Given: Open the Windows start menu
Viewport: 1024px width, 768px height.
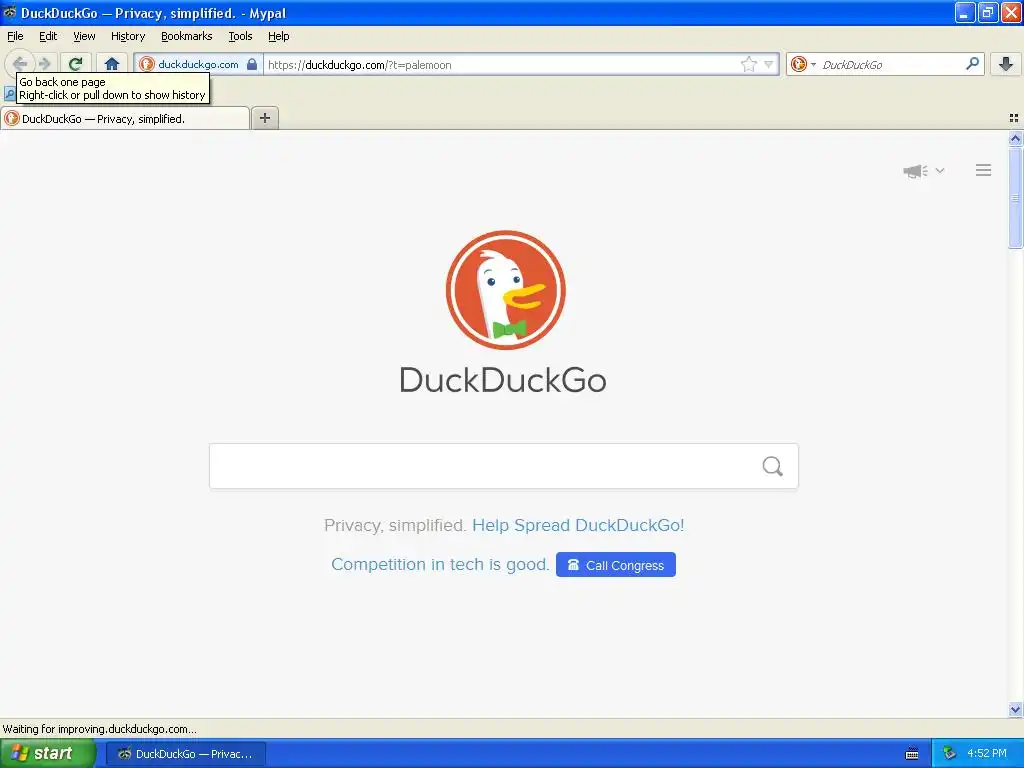Looking at the screenshot, I should click(x=48, y=754).
